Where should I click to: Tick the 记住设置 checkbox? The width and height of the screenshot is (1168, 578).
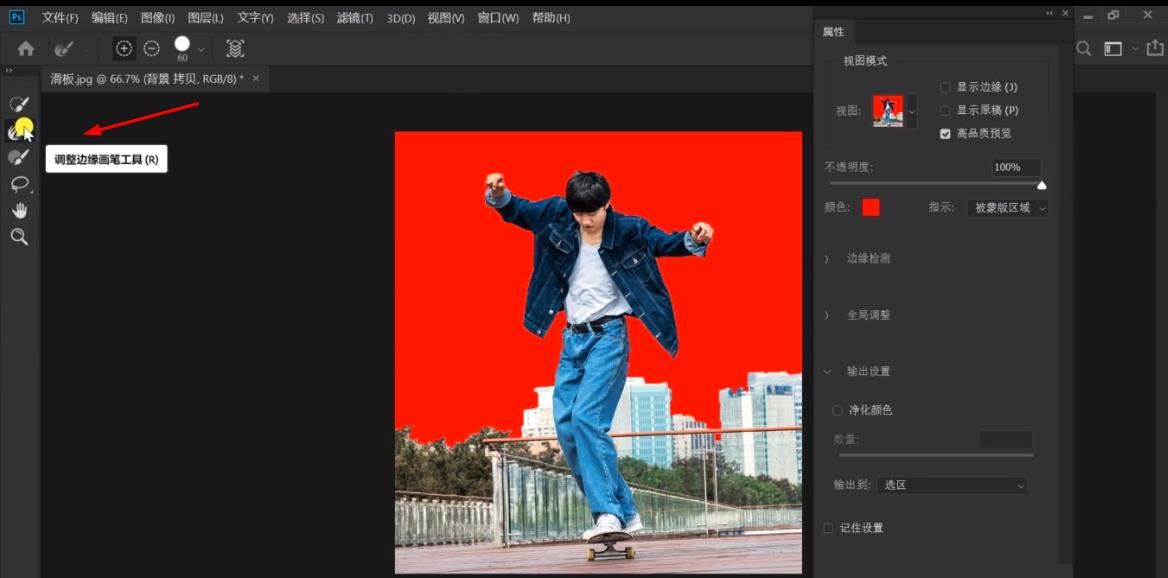pyautogui.click(x=828, y=527)
